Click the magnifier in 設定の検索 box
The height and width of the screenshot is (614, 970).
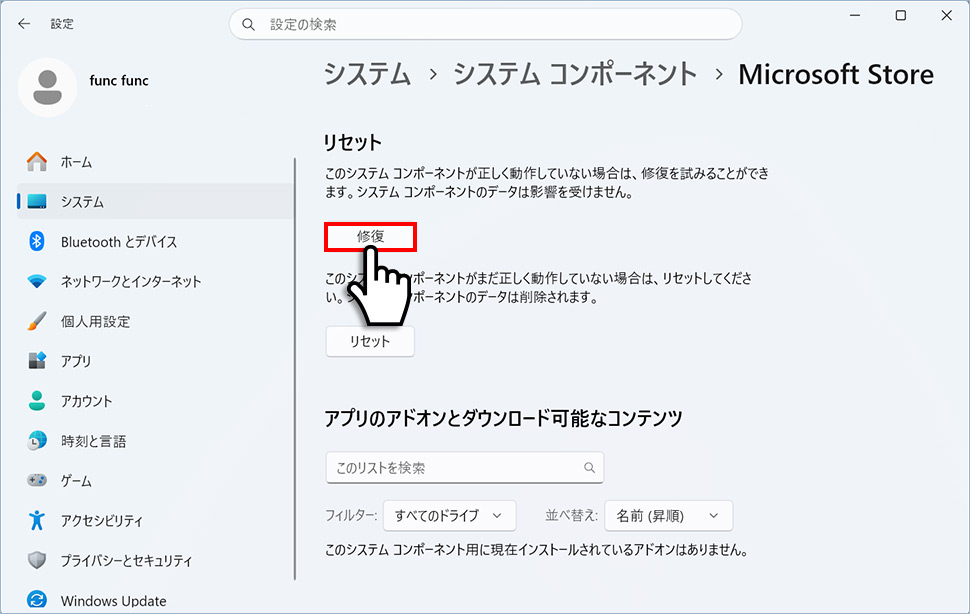(x=248, y=25)
